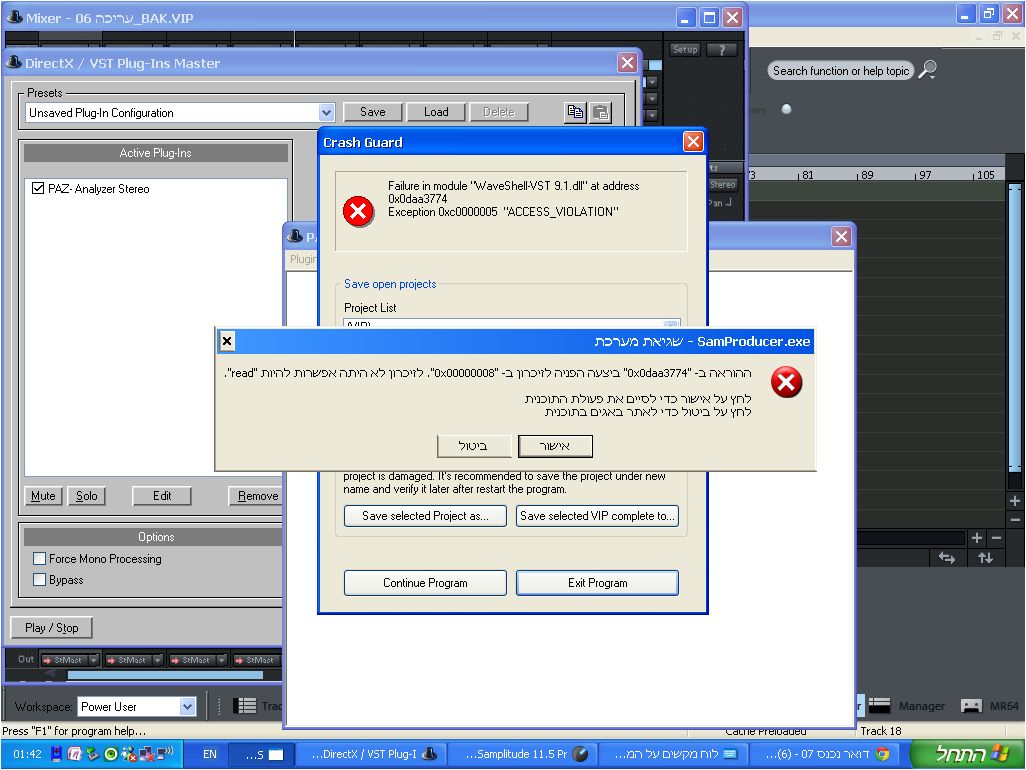Click Save selected VIP complete to button
Image resolution: width=1026 pixels, height=770 pixels.
pos(597,516)
